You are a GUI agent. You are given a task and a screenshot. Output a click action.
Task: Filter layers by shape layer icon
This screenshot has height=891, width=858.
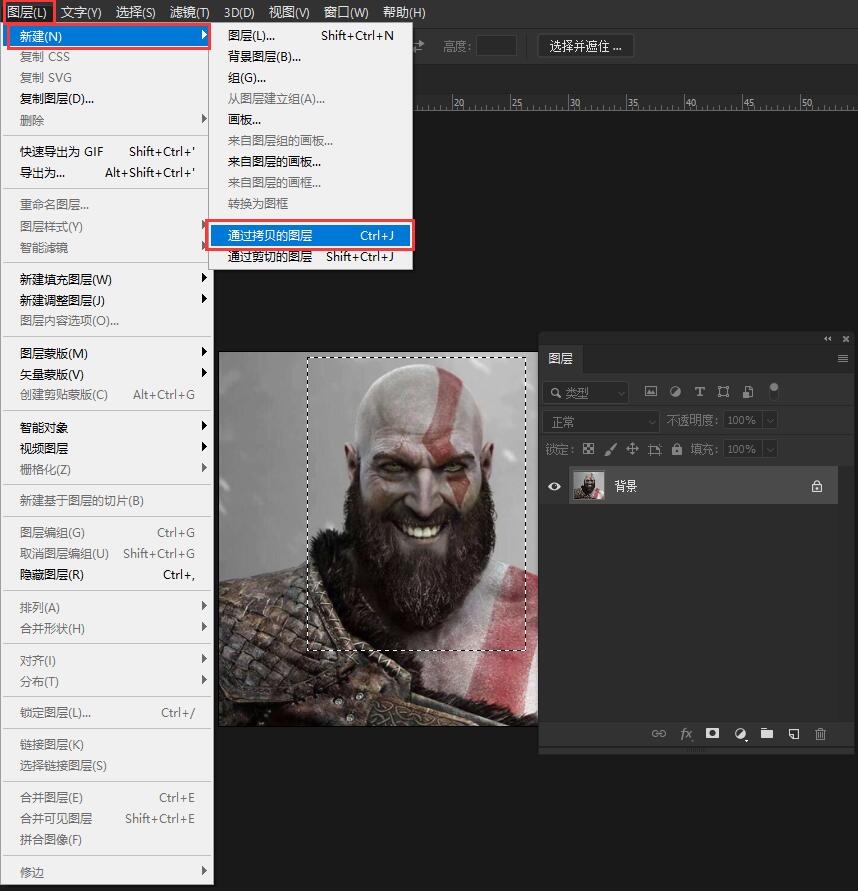(x=723, y=392)
